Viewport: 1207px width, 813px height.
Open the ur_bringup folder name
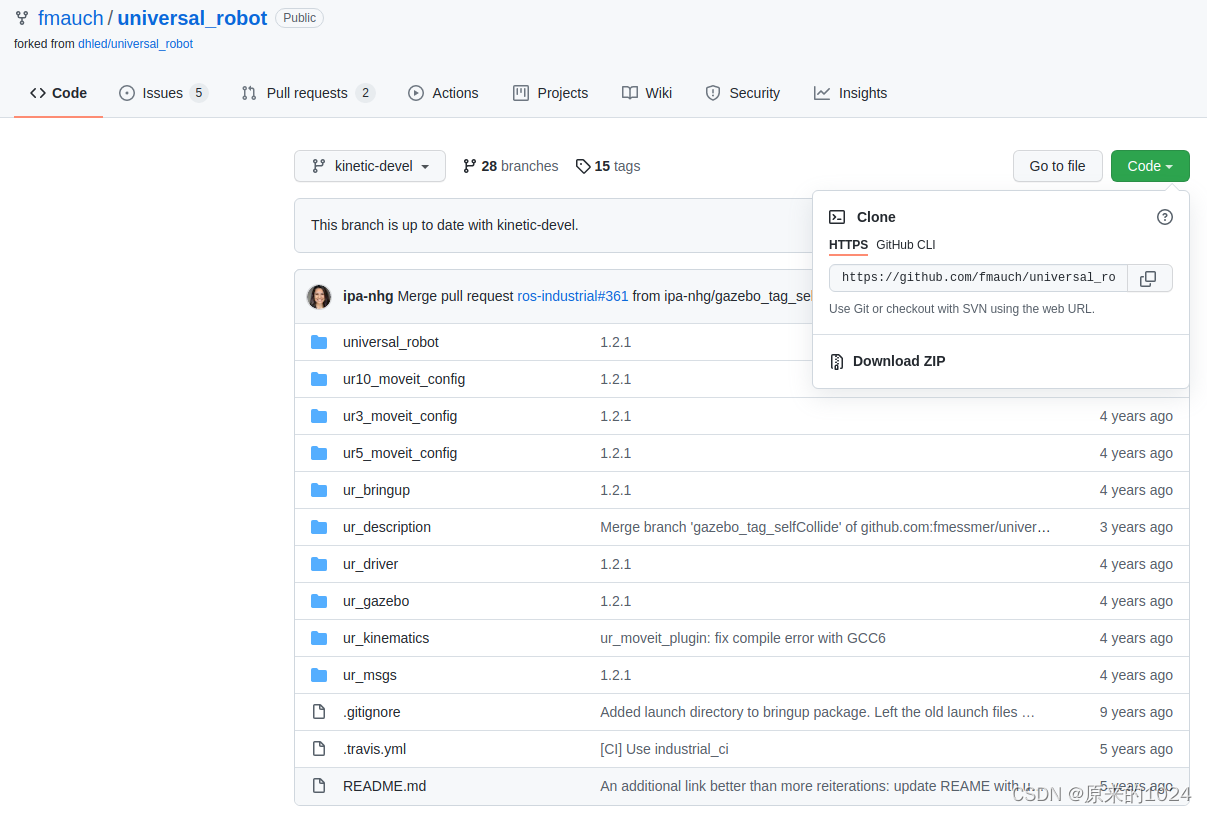[377, 490]
